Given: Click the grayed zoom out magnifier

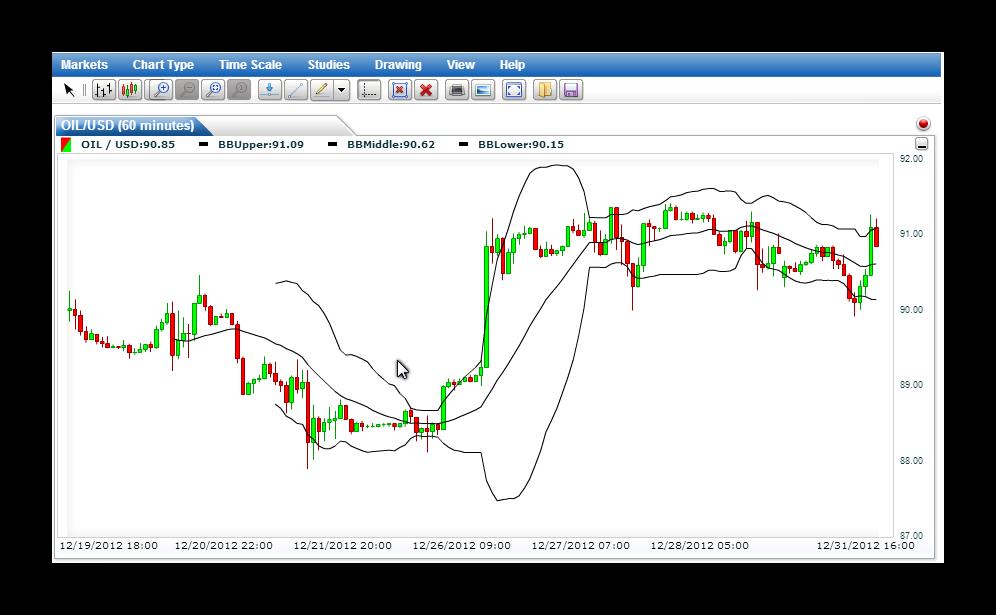Looking at the screenshot, I should (187, 90).
